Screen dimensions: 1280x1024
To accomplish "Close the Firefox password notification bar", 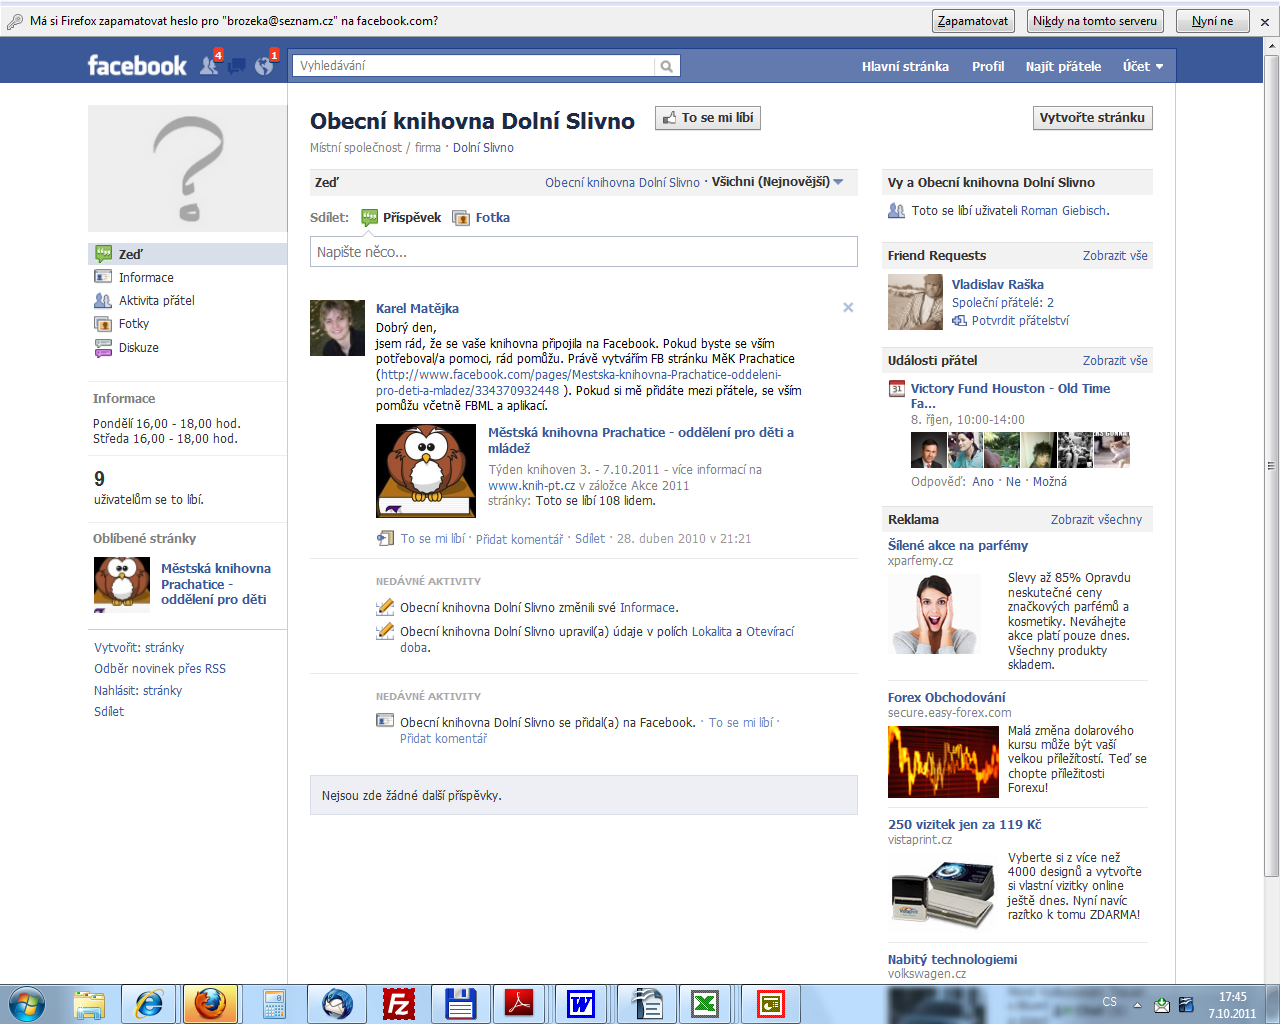I will pos(1265,22).
